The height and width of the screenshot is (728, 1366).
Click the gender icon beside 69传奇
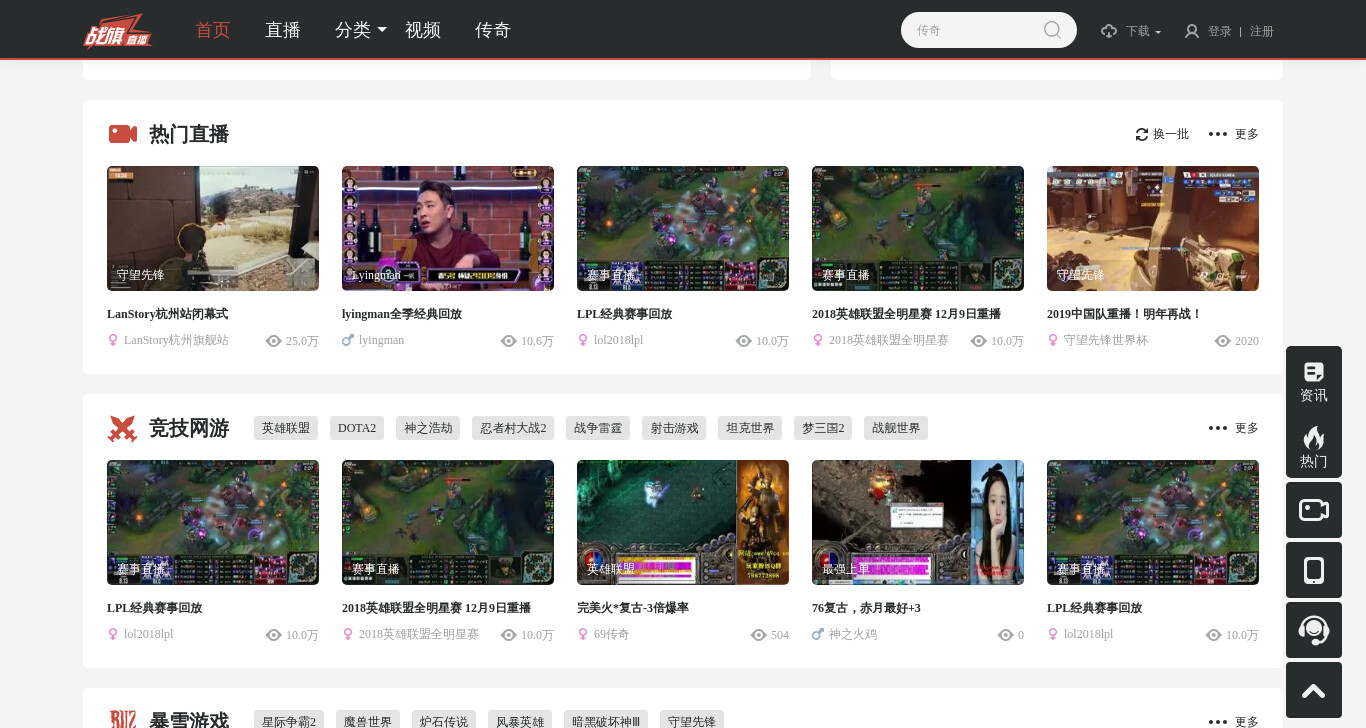[583, 634]
